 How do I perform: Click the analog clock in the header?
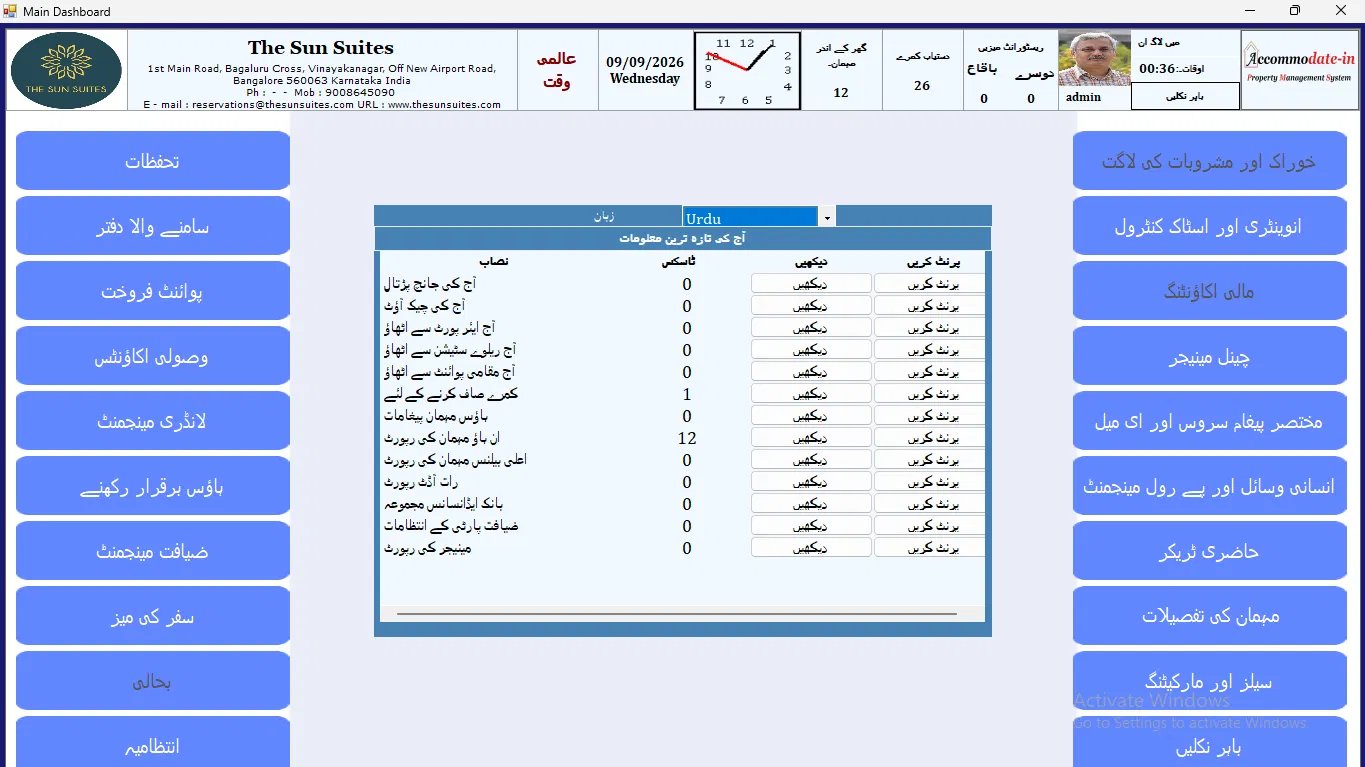click(x=747, y=71)
